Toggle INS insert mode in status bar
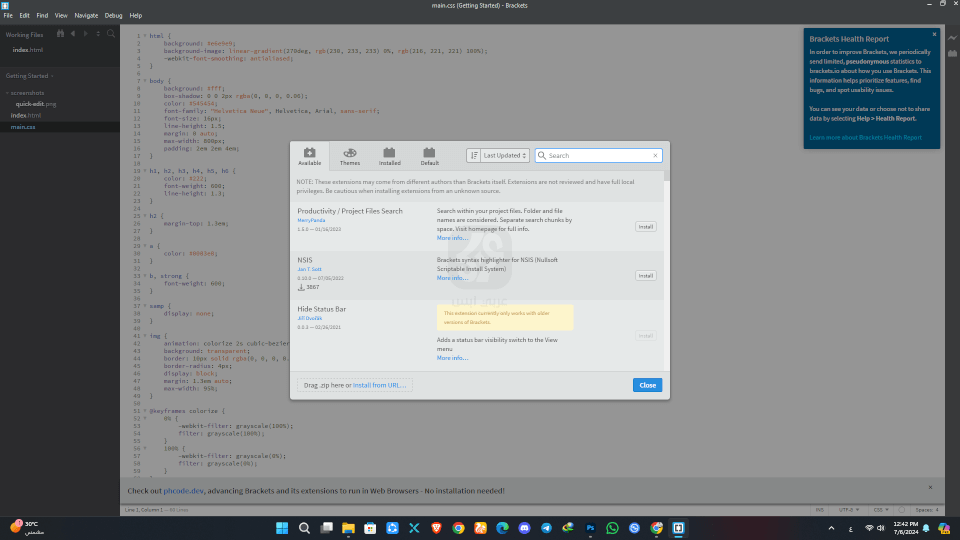960x540 pixels. click(x=820, y=510)
